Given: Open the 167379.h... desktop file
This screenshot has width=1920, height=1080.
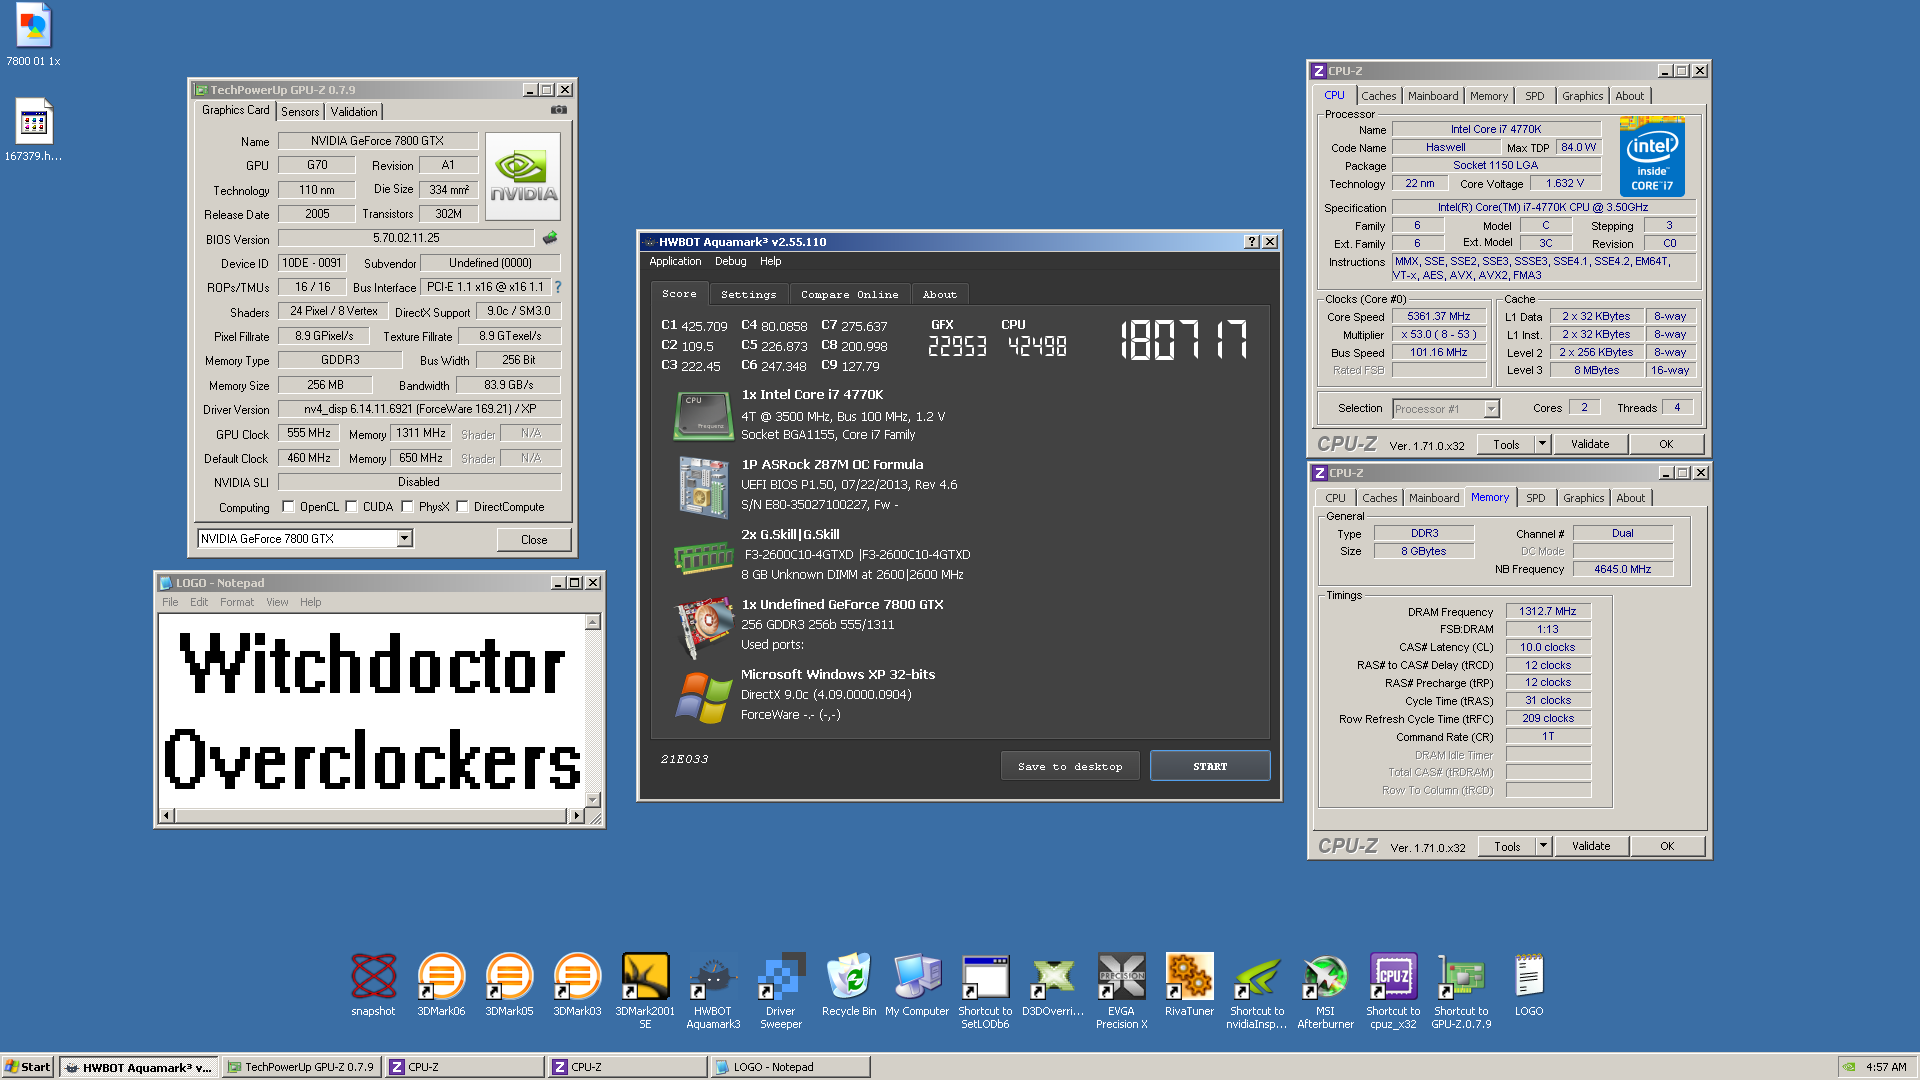Looking at the screenshot, I should [33, 130].
